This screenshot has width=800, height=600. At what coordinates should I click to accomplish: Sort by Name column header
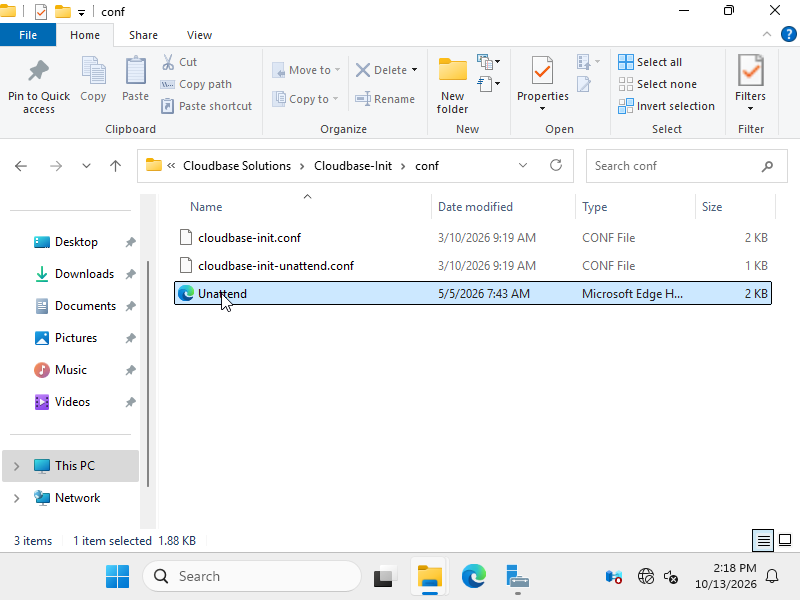[206, 207]
